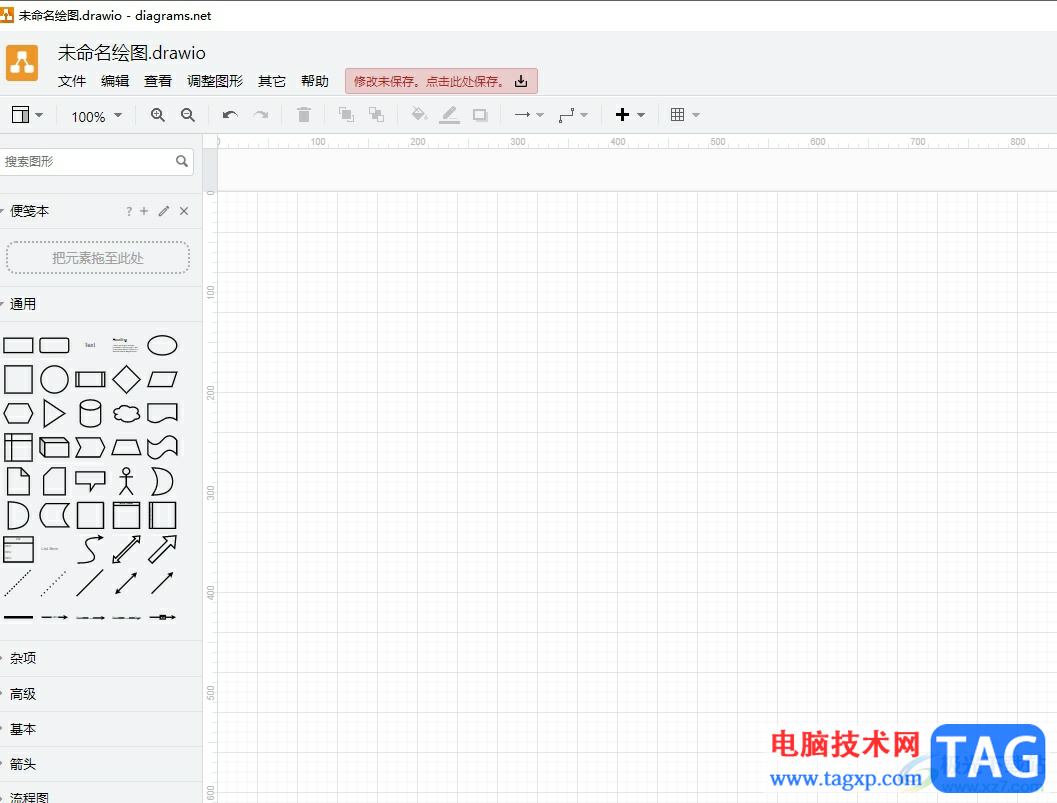1057x803 pixels.
Task: Expand the 箭头 shapes section
Action: pyautogui.click(x=22, y=764)
